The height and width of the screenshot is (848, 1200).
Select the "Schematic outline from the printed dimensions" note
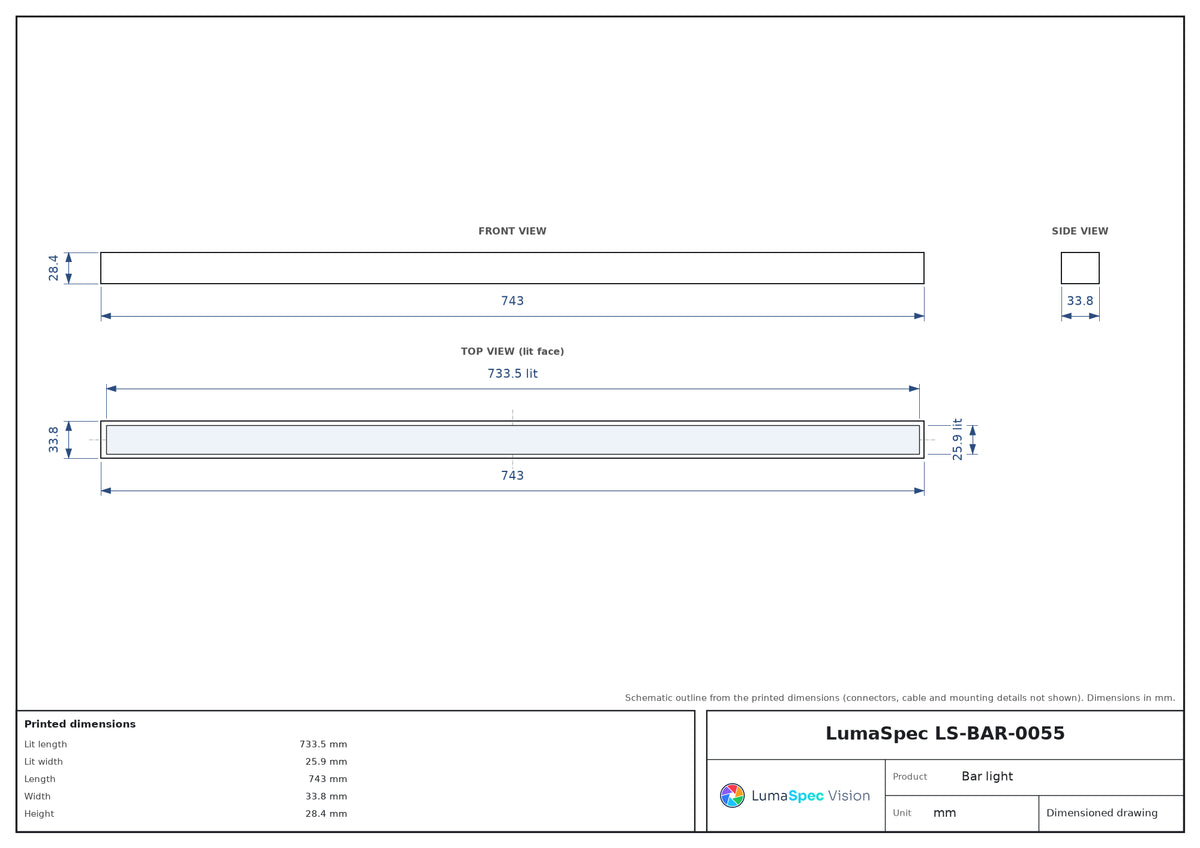[x=900, y=698]
